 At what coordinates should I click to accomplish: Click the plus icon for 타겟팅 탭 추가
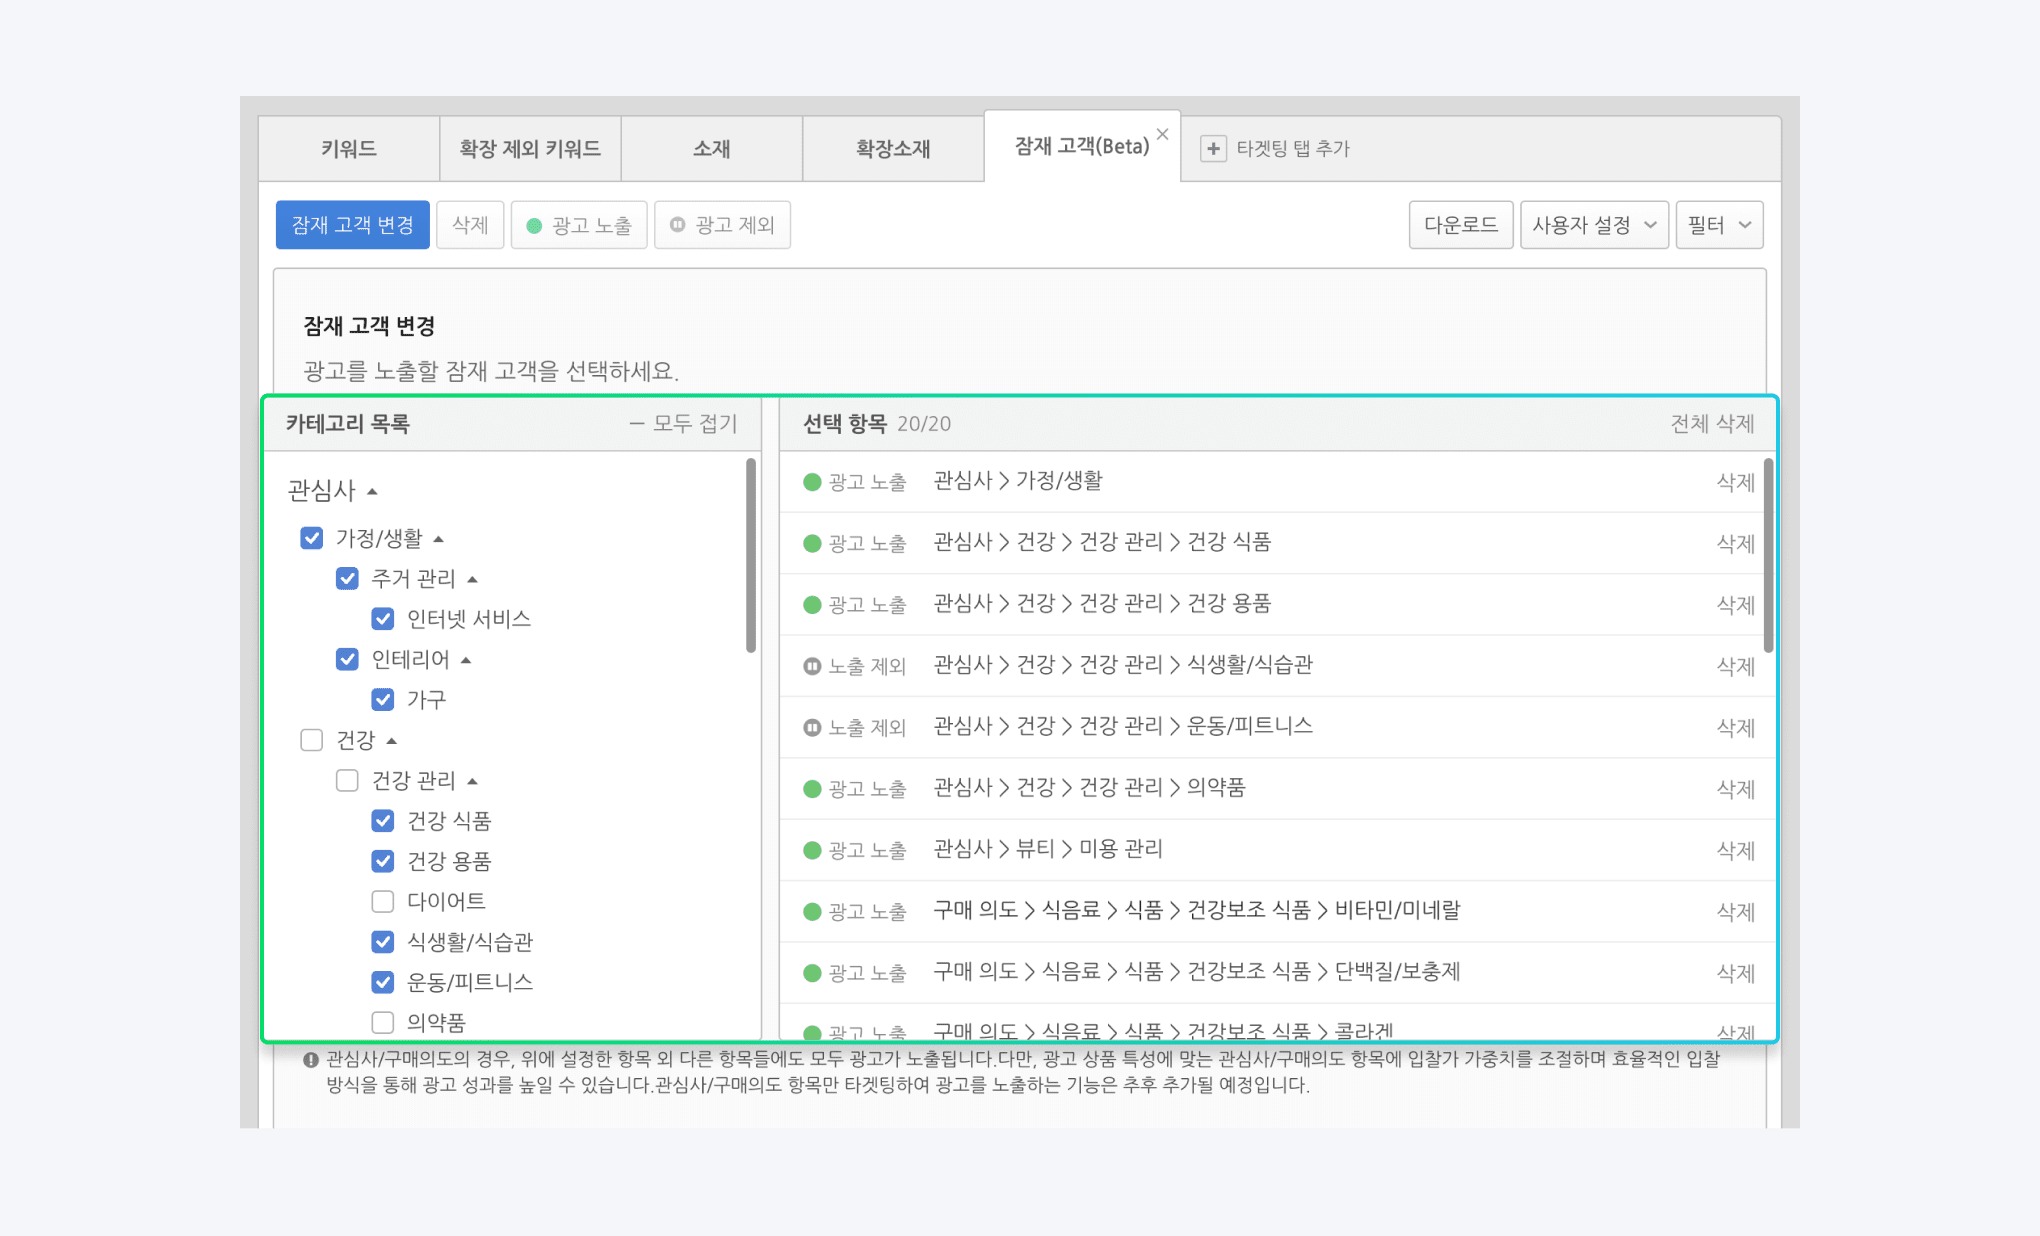point(1213,148)
